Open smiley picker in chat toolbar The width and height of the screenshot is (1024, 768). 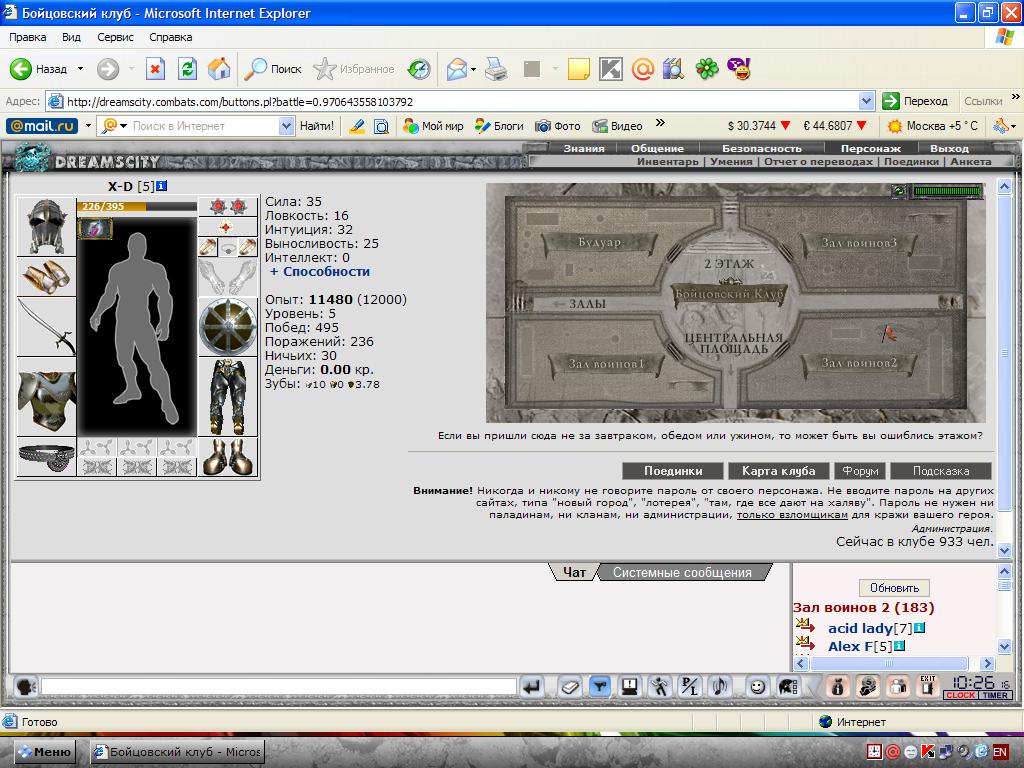tap(756, 686)
